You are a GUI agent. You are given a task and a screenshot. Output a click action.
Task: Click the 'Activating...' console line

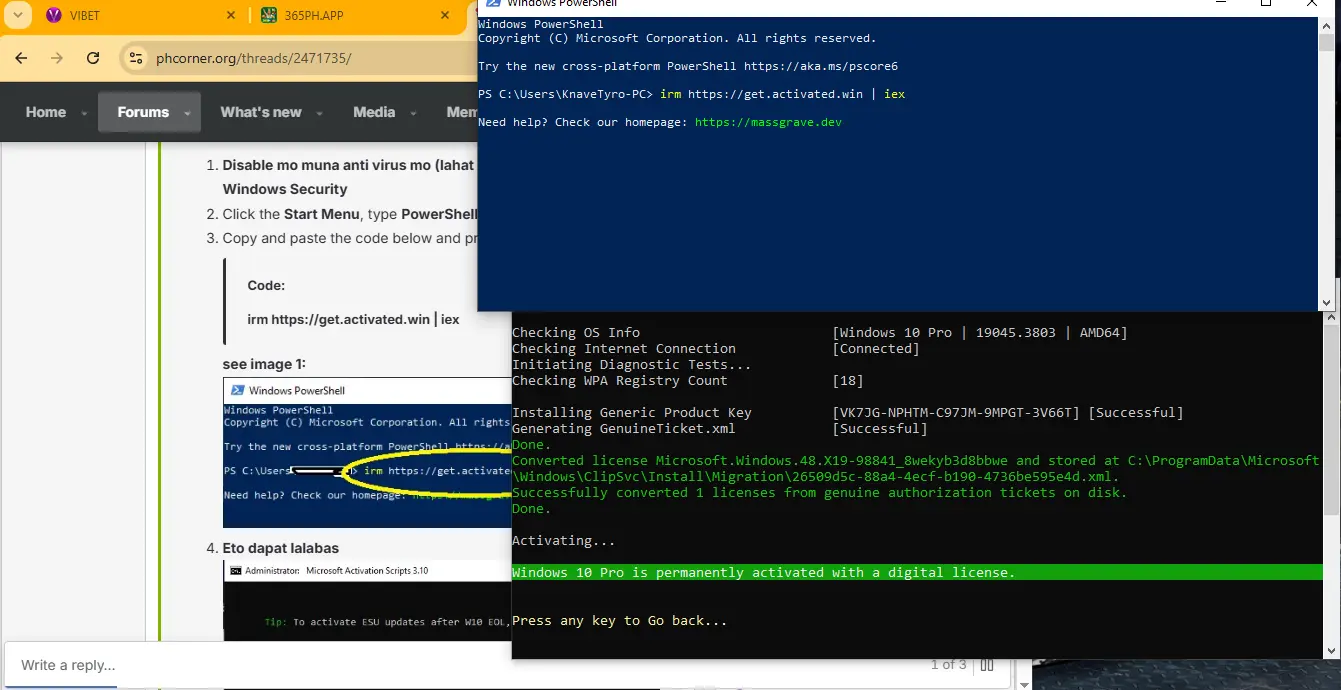[564, 540]
